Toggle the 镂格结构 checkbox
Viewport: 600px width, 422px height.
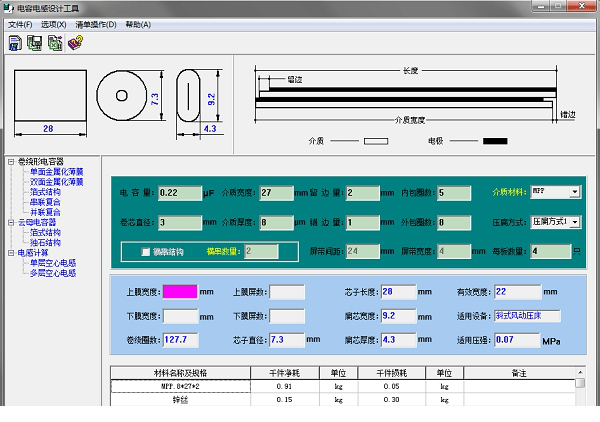pyautogui.click(x=145, y=252)
